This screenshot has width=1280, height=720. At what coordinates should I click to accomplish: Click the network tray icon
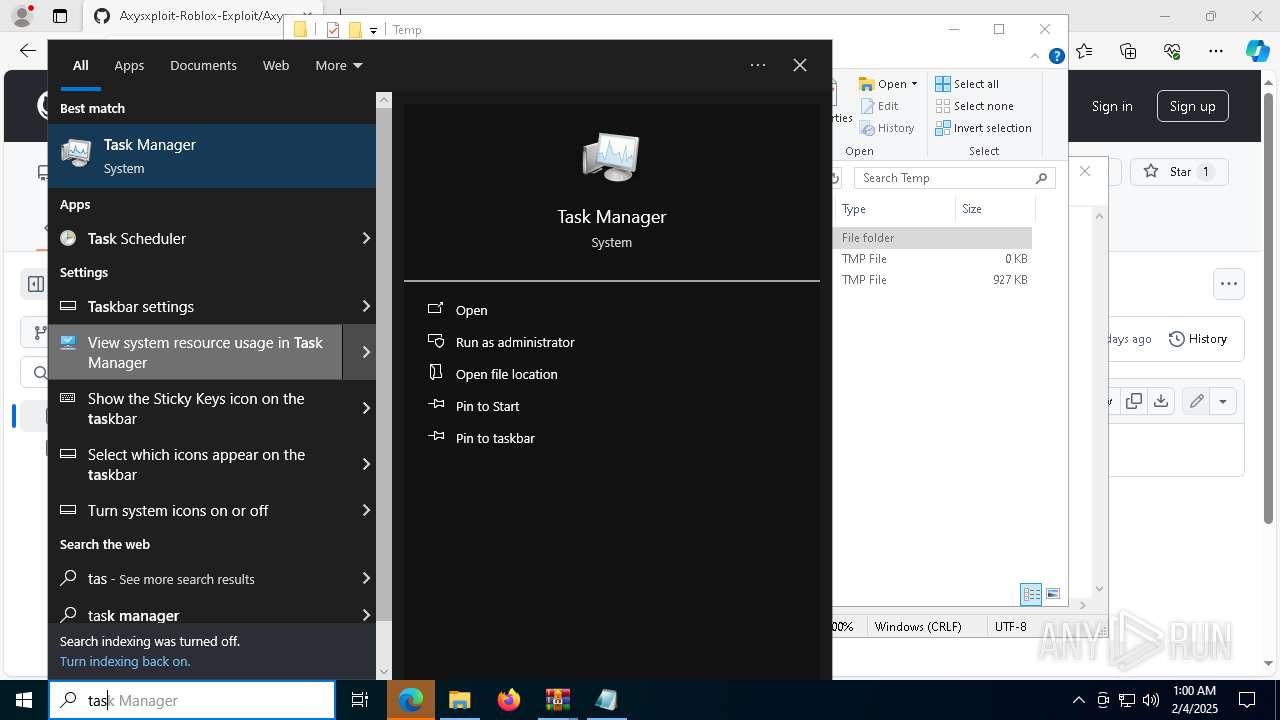coord(1127,700)
